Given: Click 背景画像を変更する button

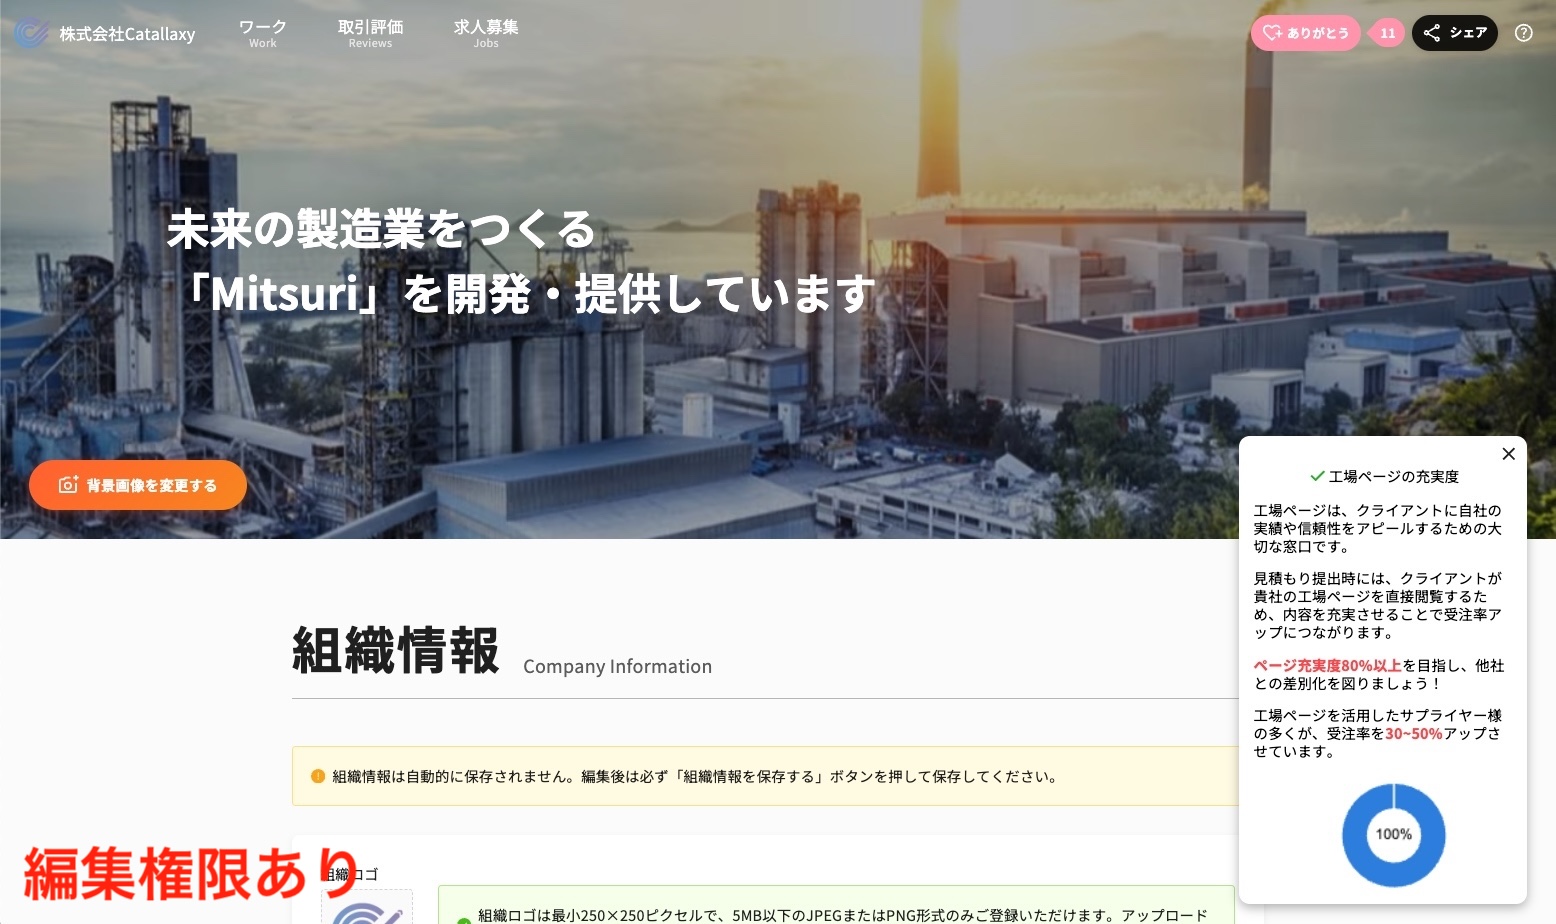Looking at the screenshot, I should click(x=138, y=485).
